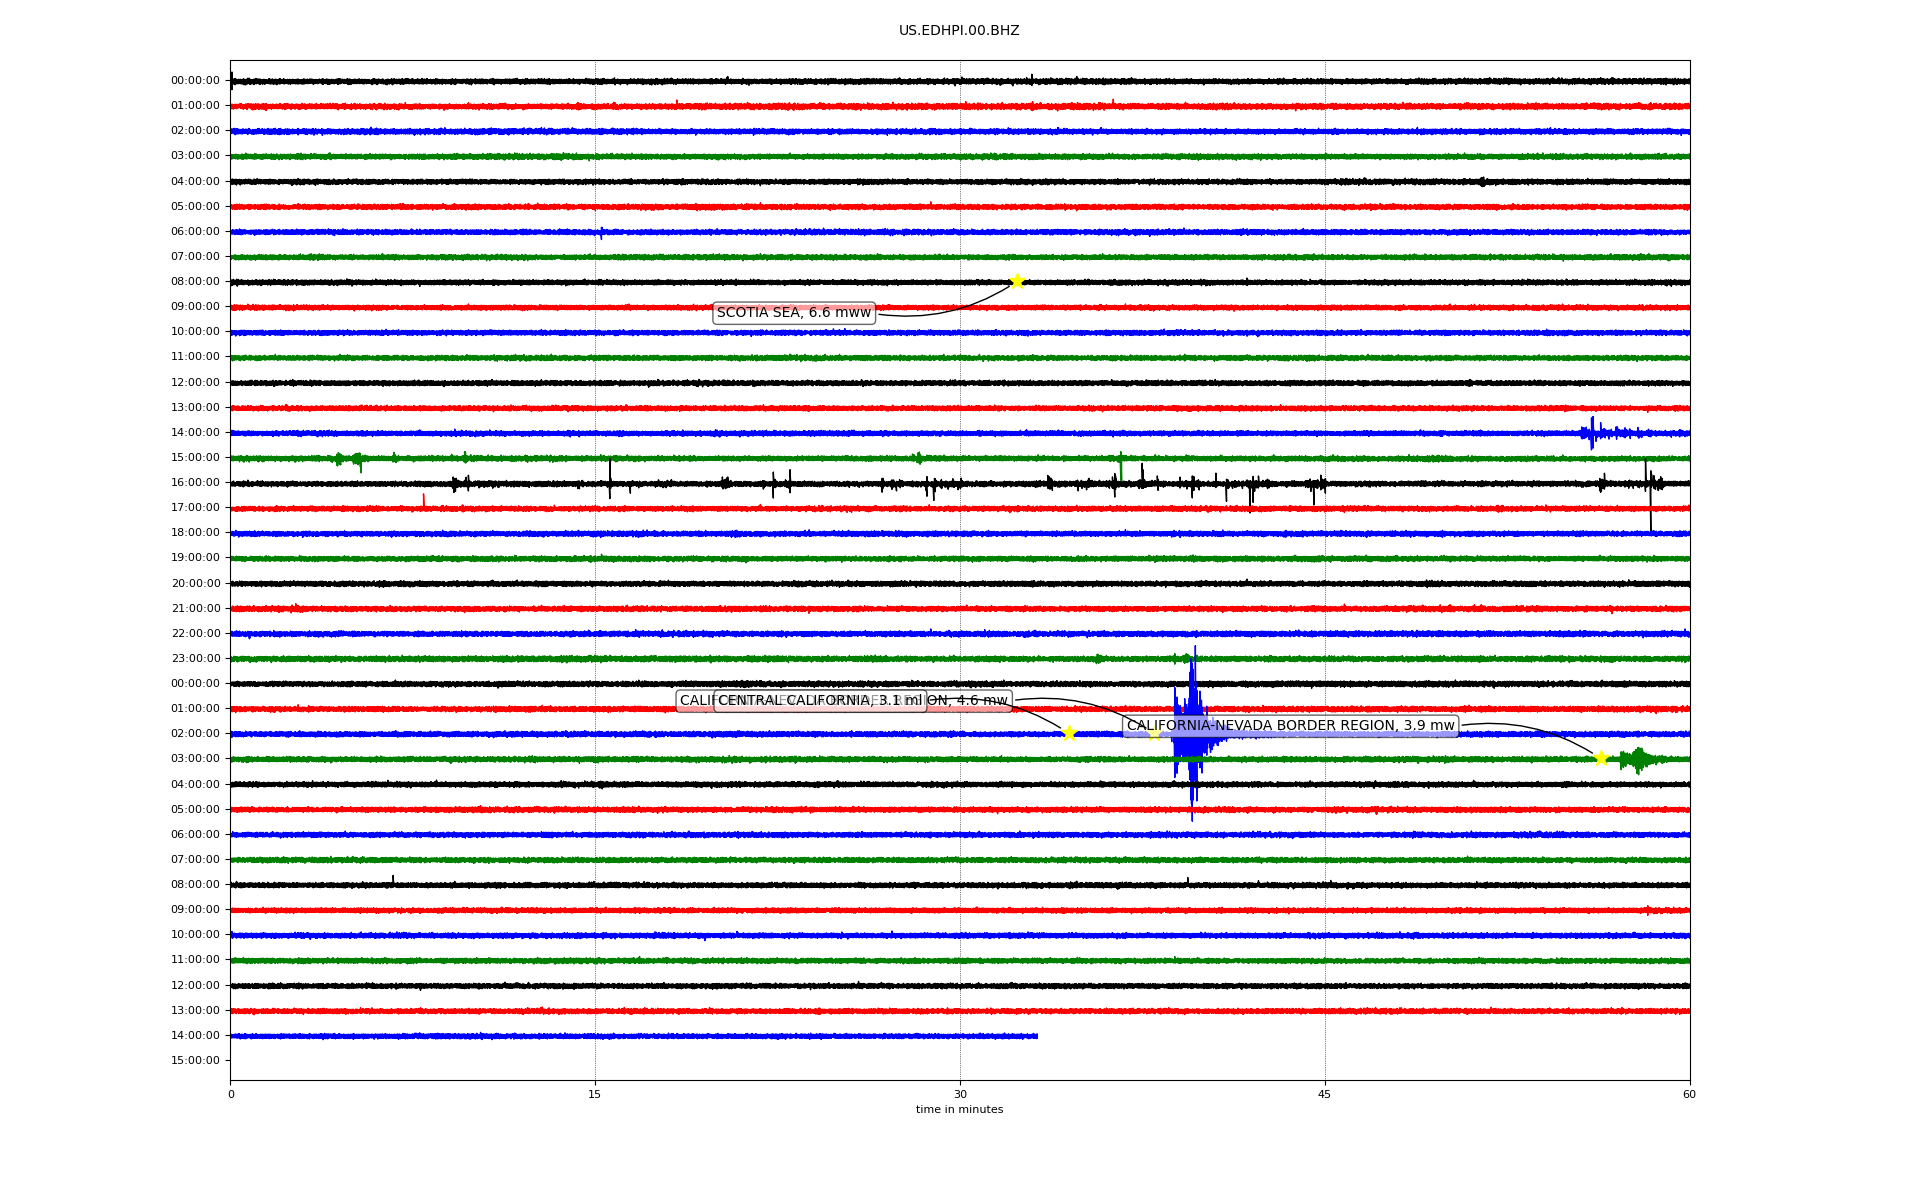Click the fully visible star on the 02:00:00 blue trace
1920x1200 pixels.
[1069, 733]
